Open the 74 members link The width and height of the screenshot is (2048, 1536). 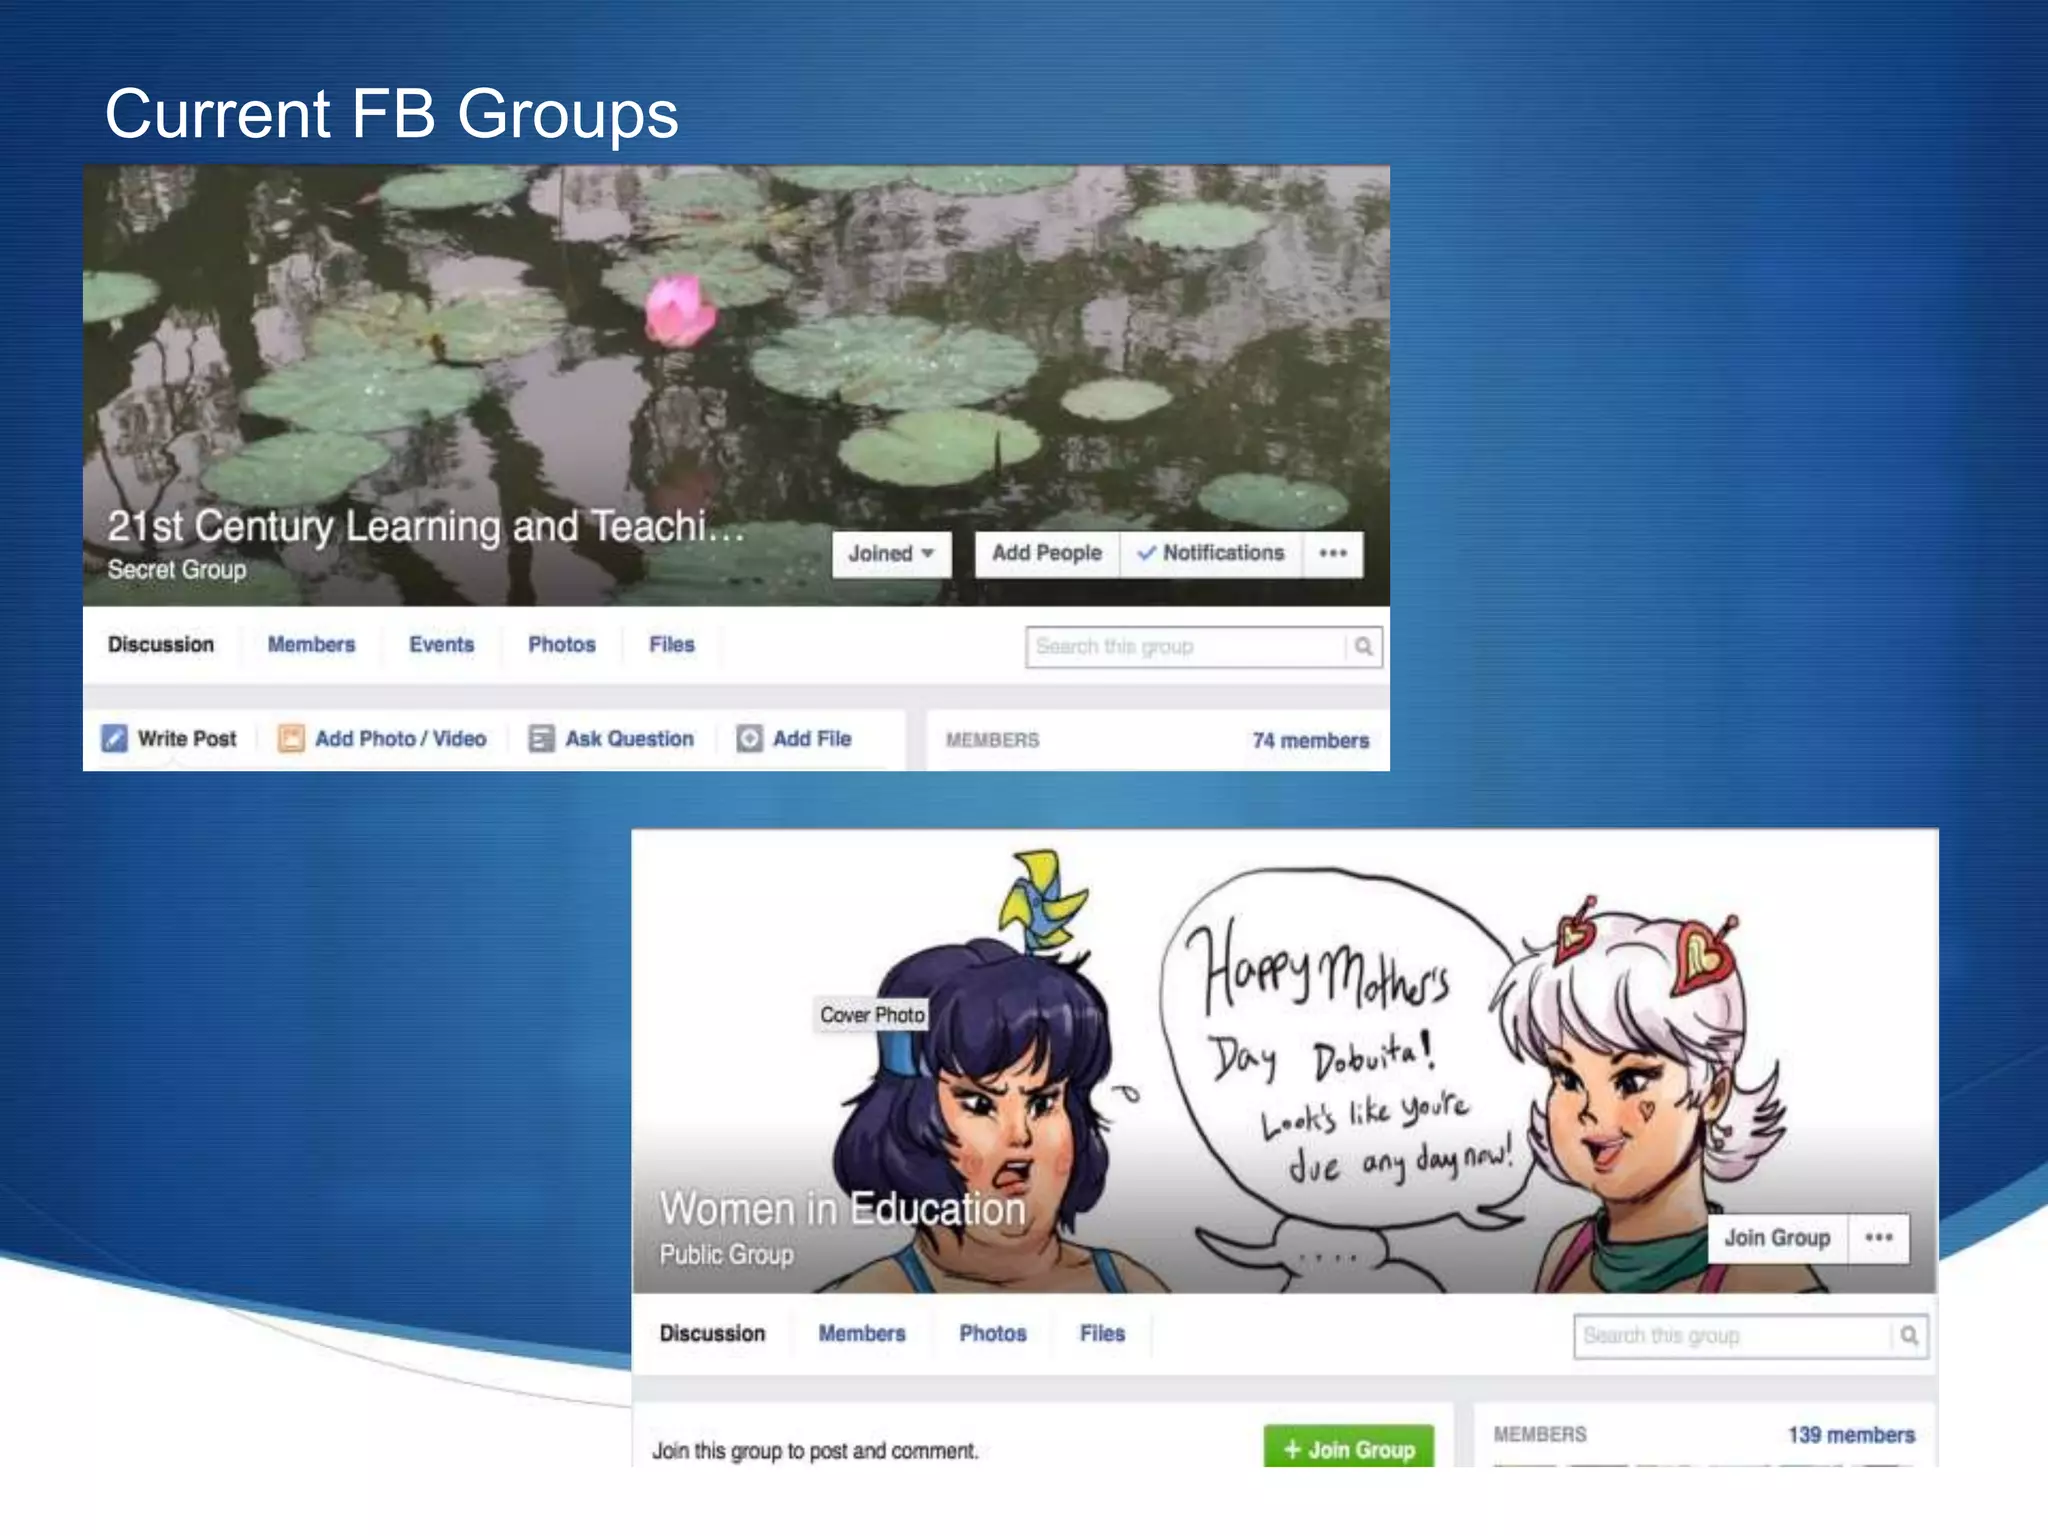click(1310, 741)
